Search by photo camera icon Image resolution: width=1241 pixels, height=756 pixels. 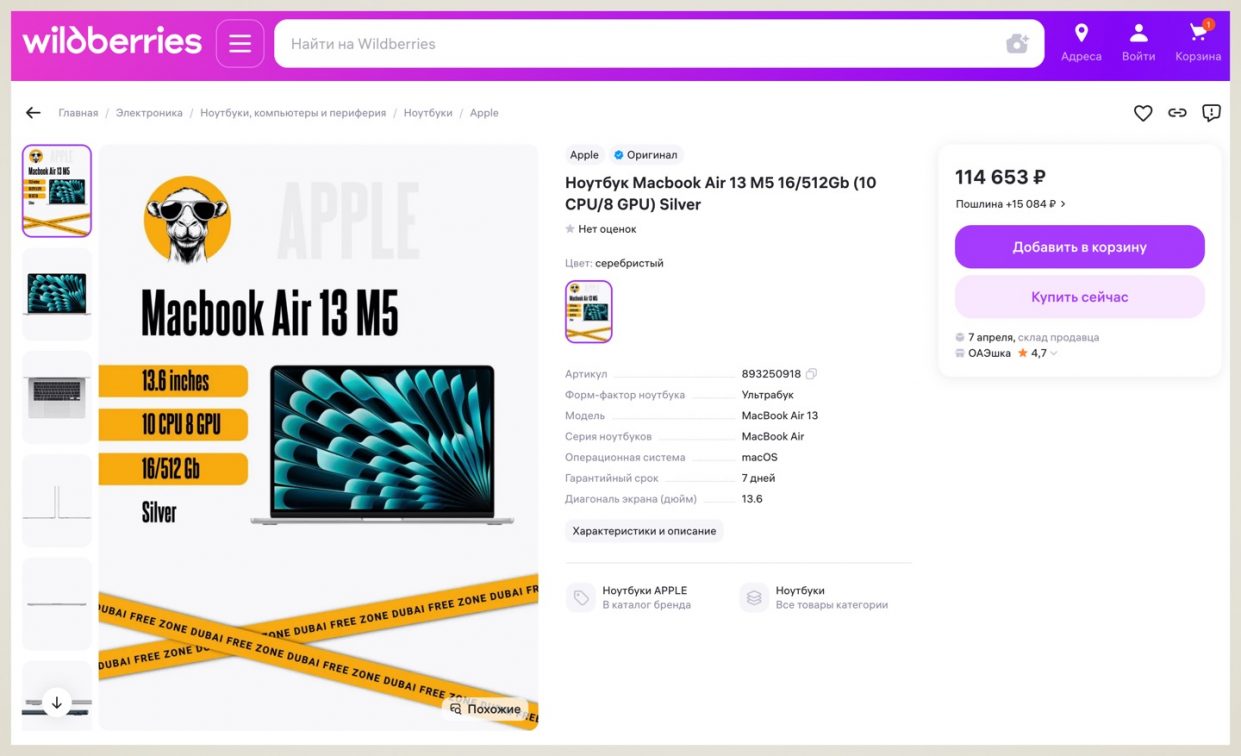coord(1017,44)
